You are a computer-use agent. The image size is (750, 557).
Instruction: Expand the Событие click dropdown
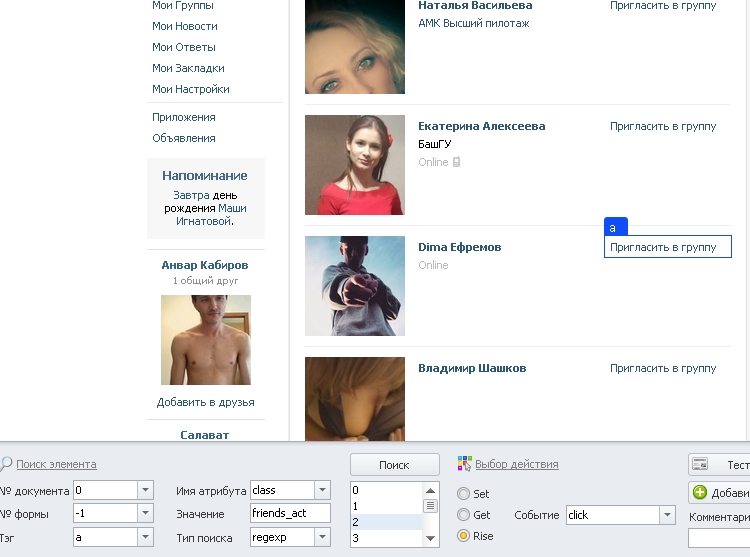667,515
